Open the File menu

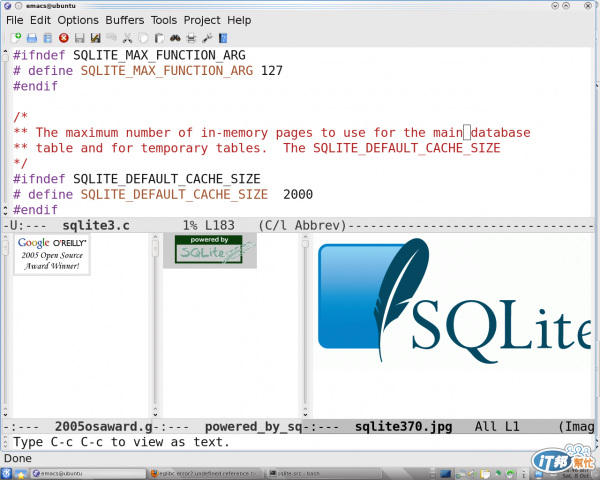[x=15, y=20]
